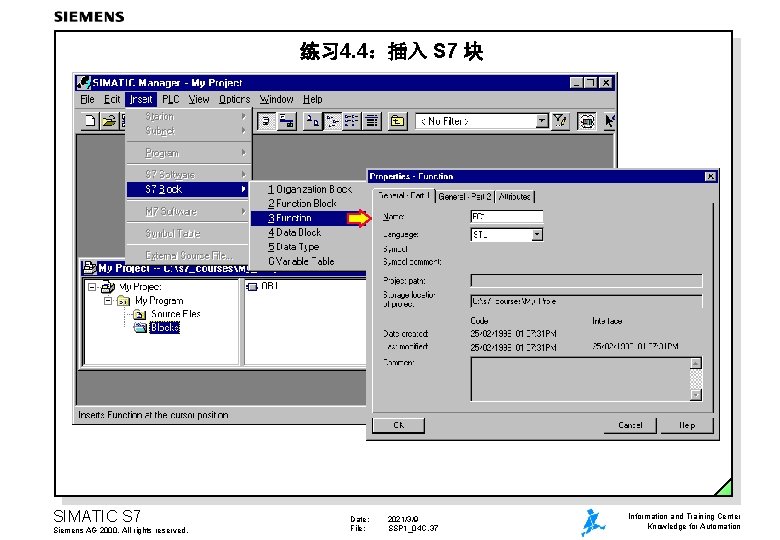Switch to General - Part 1 tab
The height and width of the screenshot is (540, 780).
tap(403, 196)
